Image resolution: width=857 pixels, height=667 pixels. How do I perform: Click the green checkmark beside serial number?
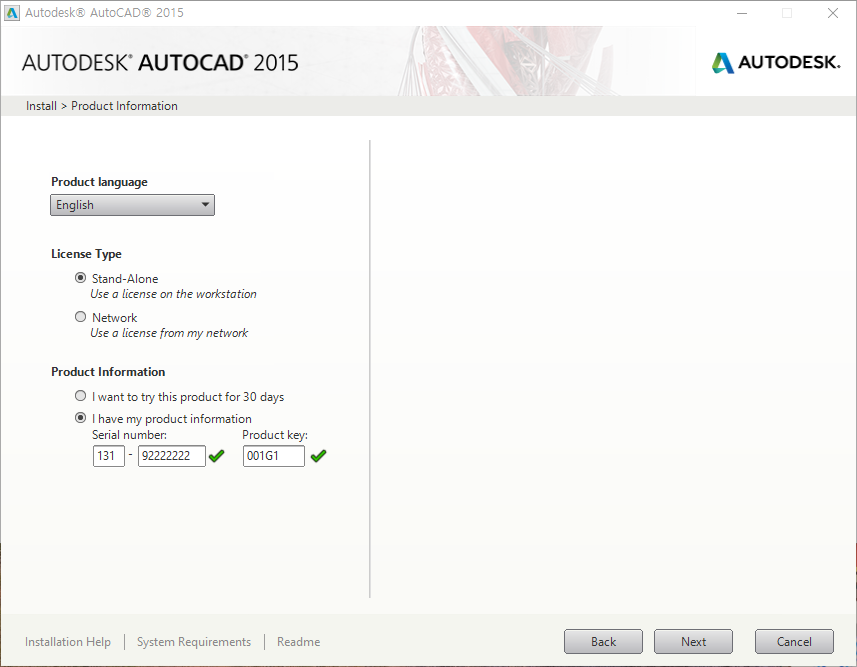[x=216, y=455]
